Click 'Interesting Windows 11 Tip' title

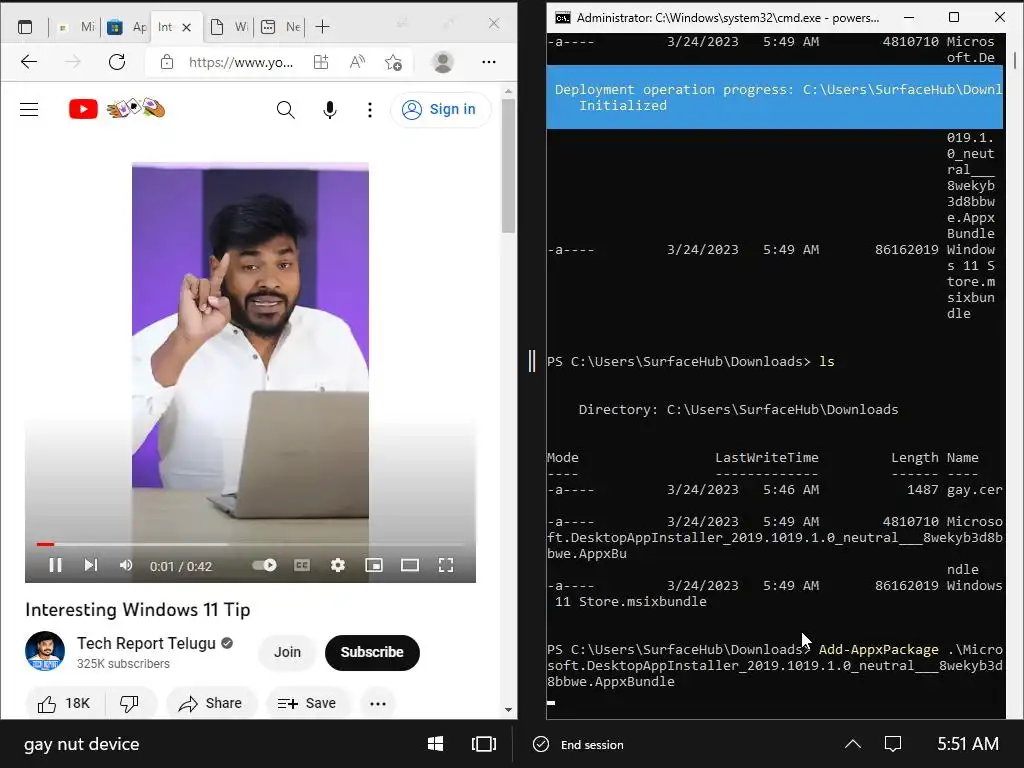coord(138,609)
